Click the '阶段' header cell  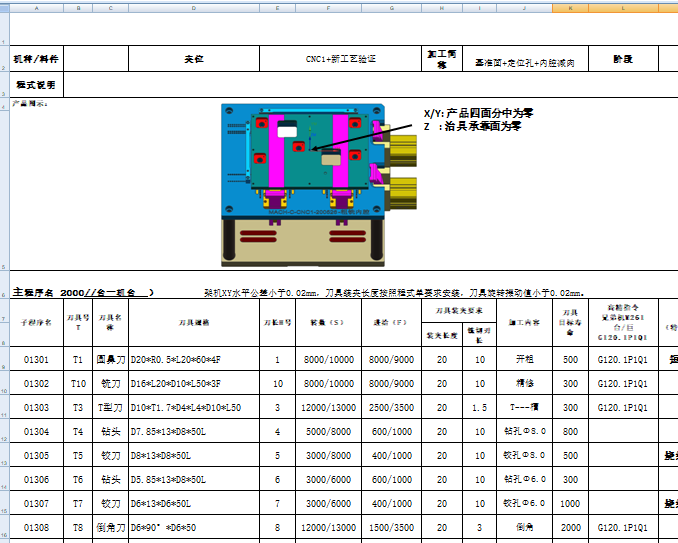click(623, 59)
